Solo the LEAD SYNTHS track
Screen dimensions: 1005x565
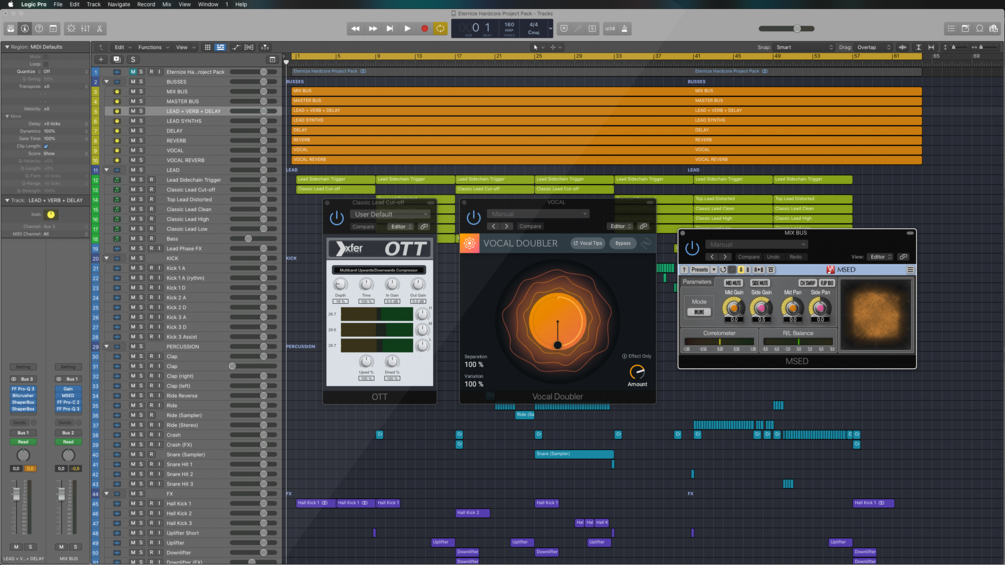click(x=141, y=121)
